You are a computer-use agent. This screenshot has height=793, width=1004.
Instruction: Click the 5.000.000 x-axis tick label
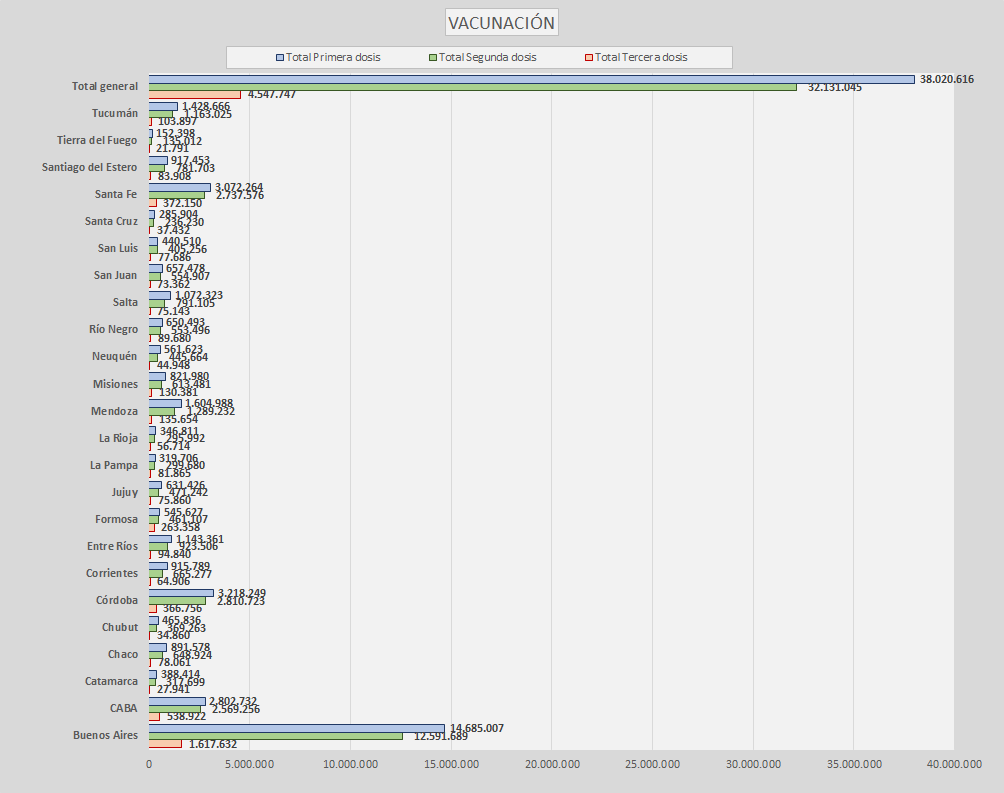pos(249,764)
